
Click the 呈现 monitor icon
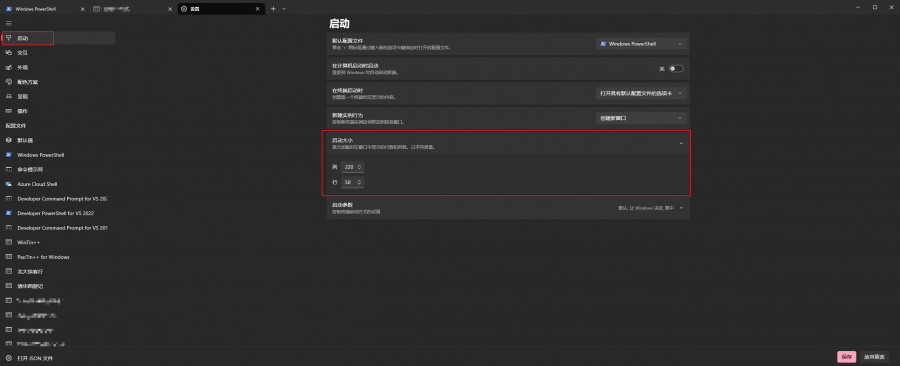pos(9,96)
